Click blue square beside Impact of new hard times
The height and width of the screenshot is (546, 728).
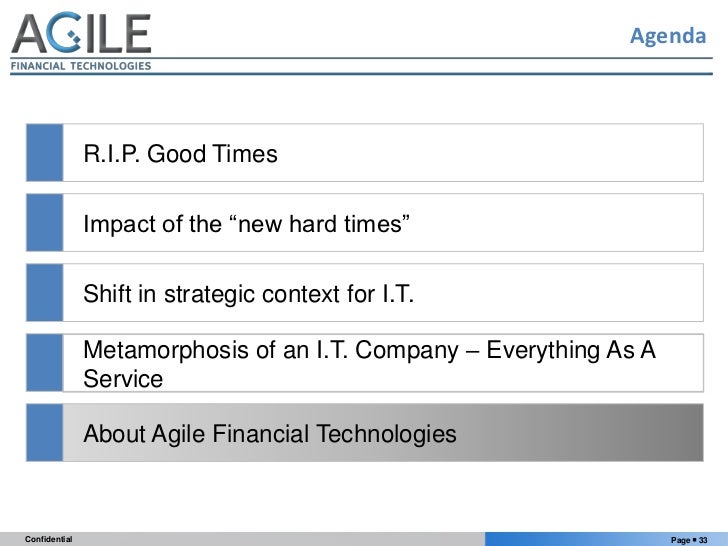point(45,223)
